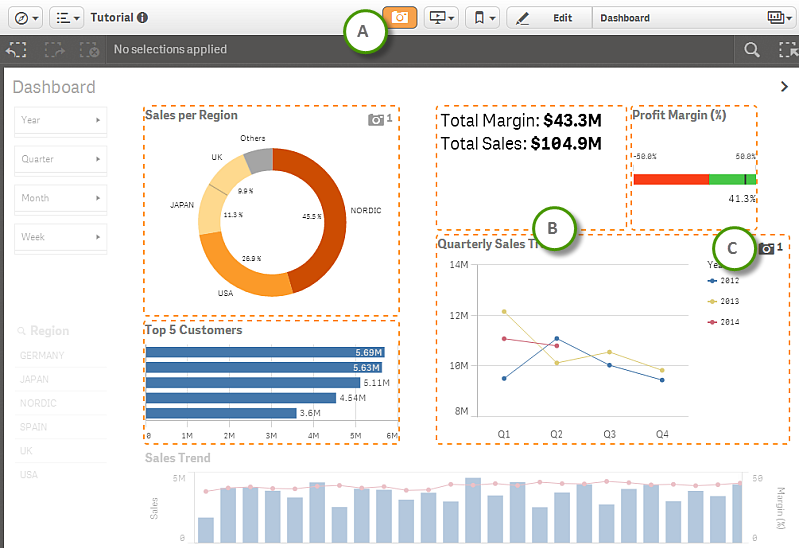This screenshot has width=799, height=548.
Task: Step back in selections
Action: point(16,49)
